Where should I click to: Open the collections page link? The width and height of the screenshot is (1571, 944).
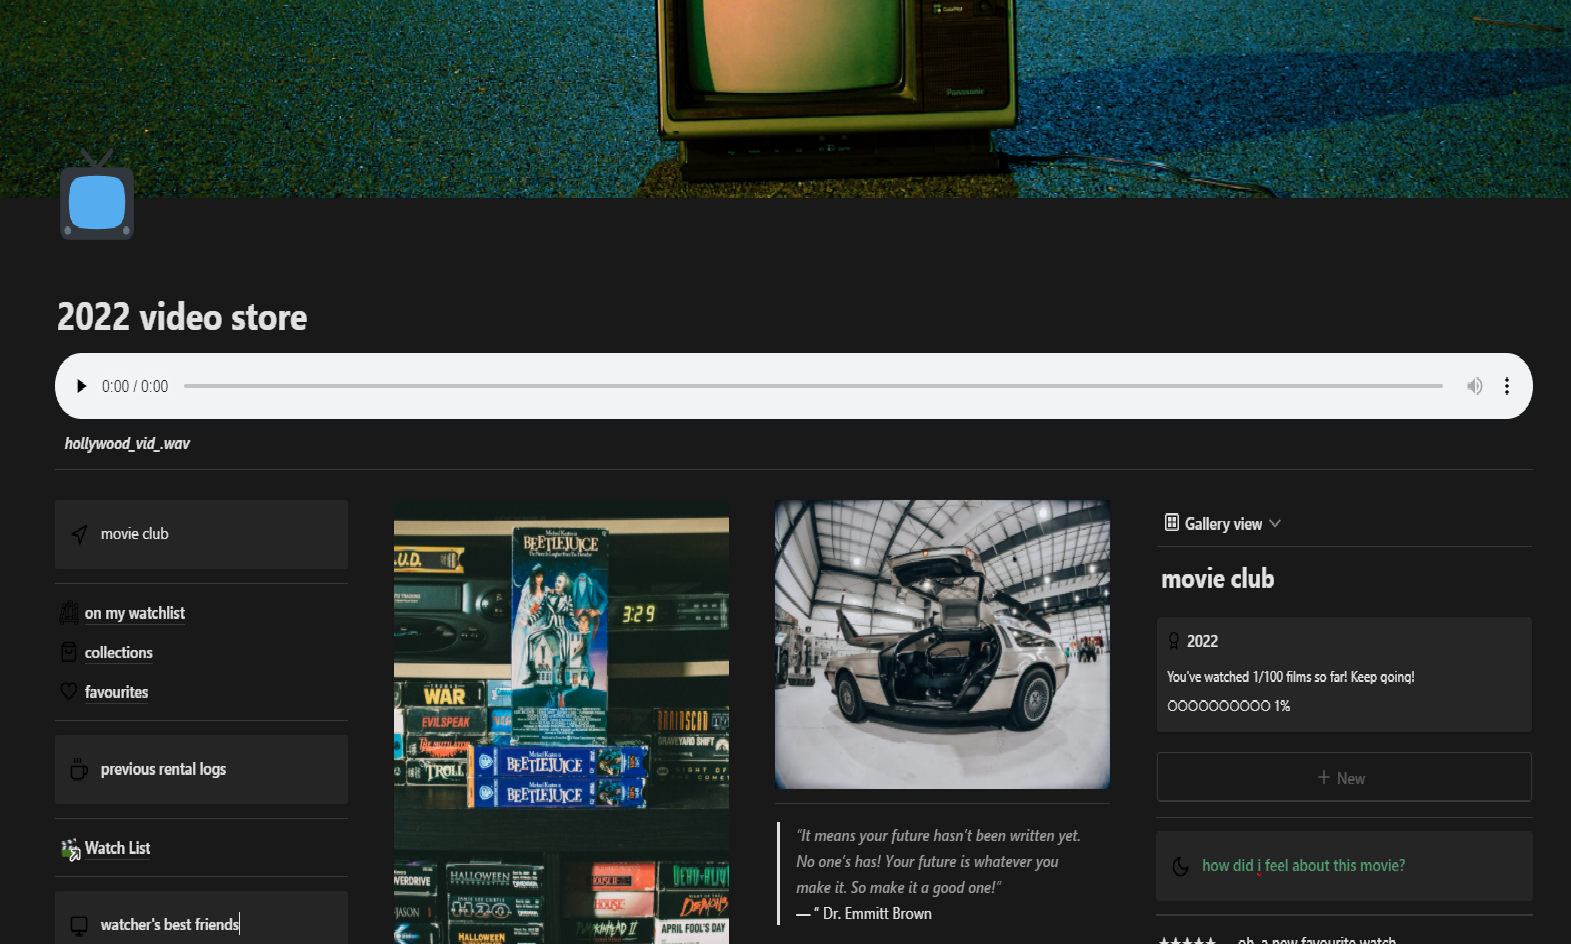[118, 653]
